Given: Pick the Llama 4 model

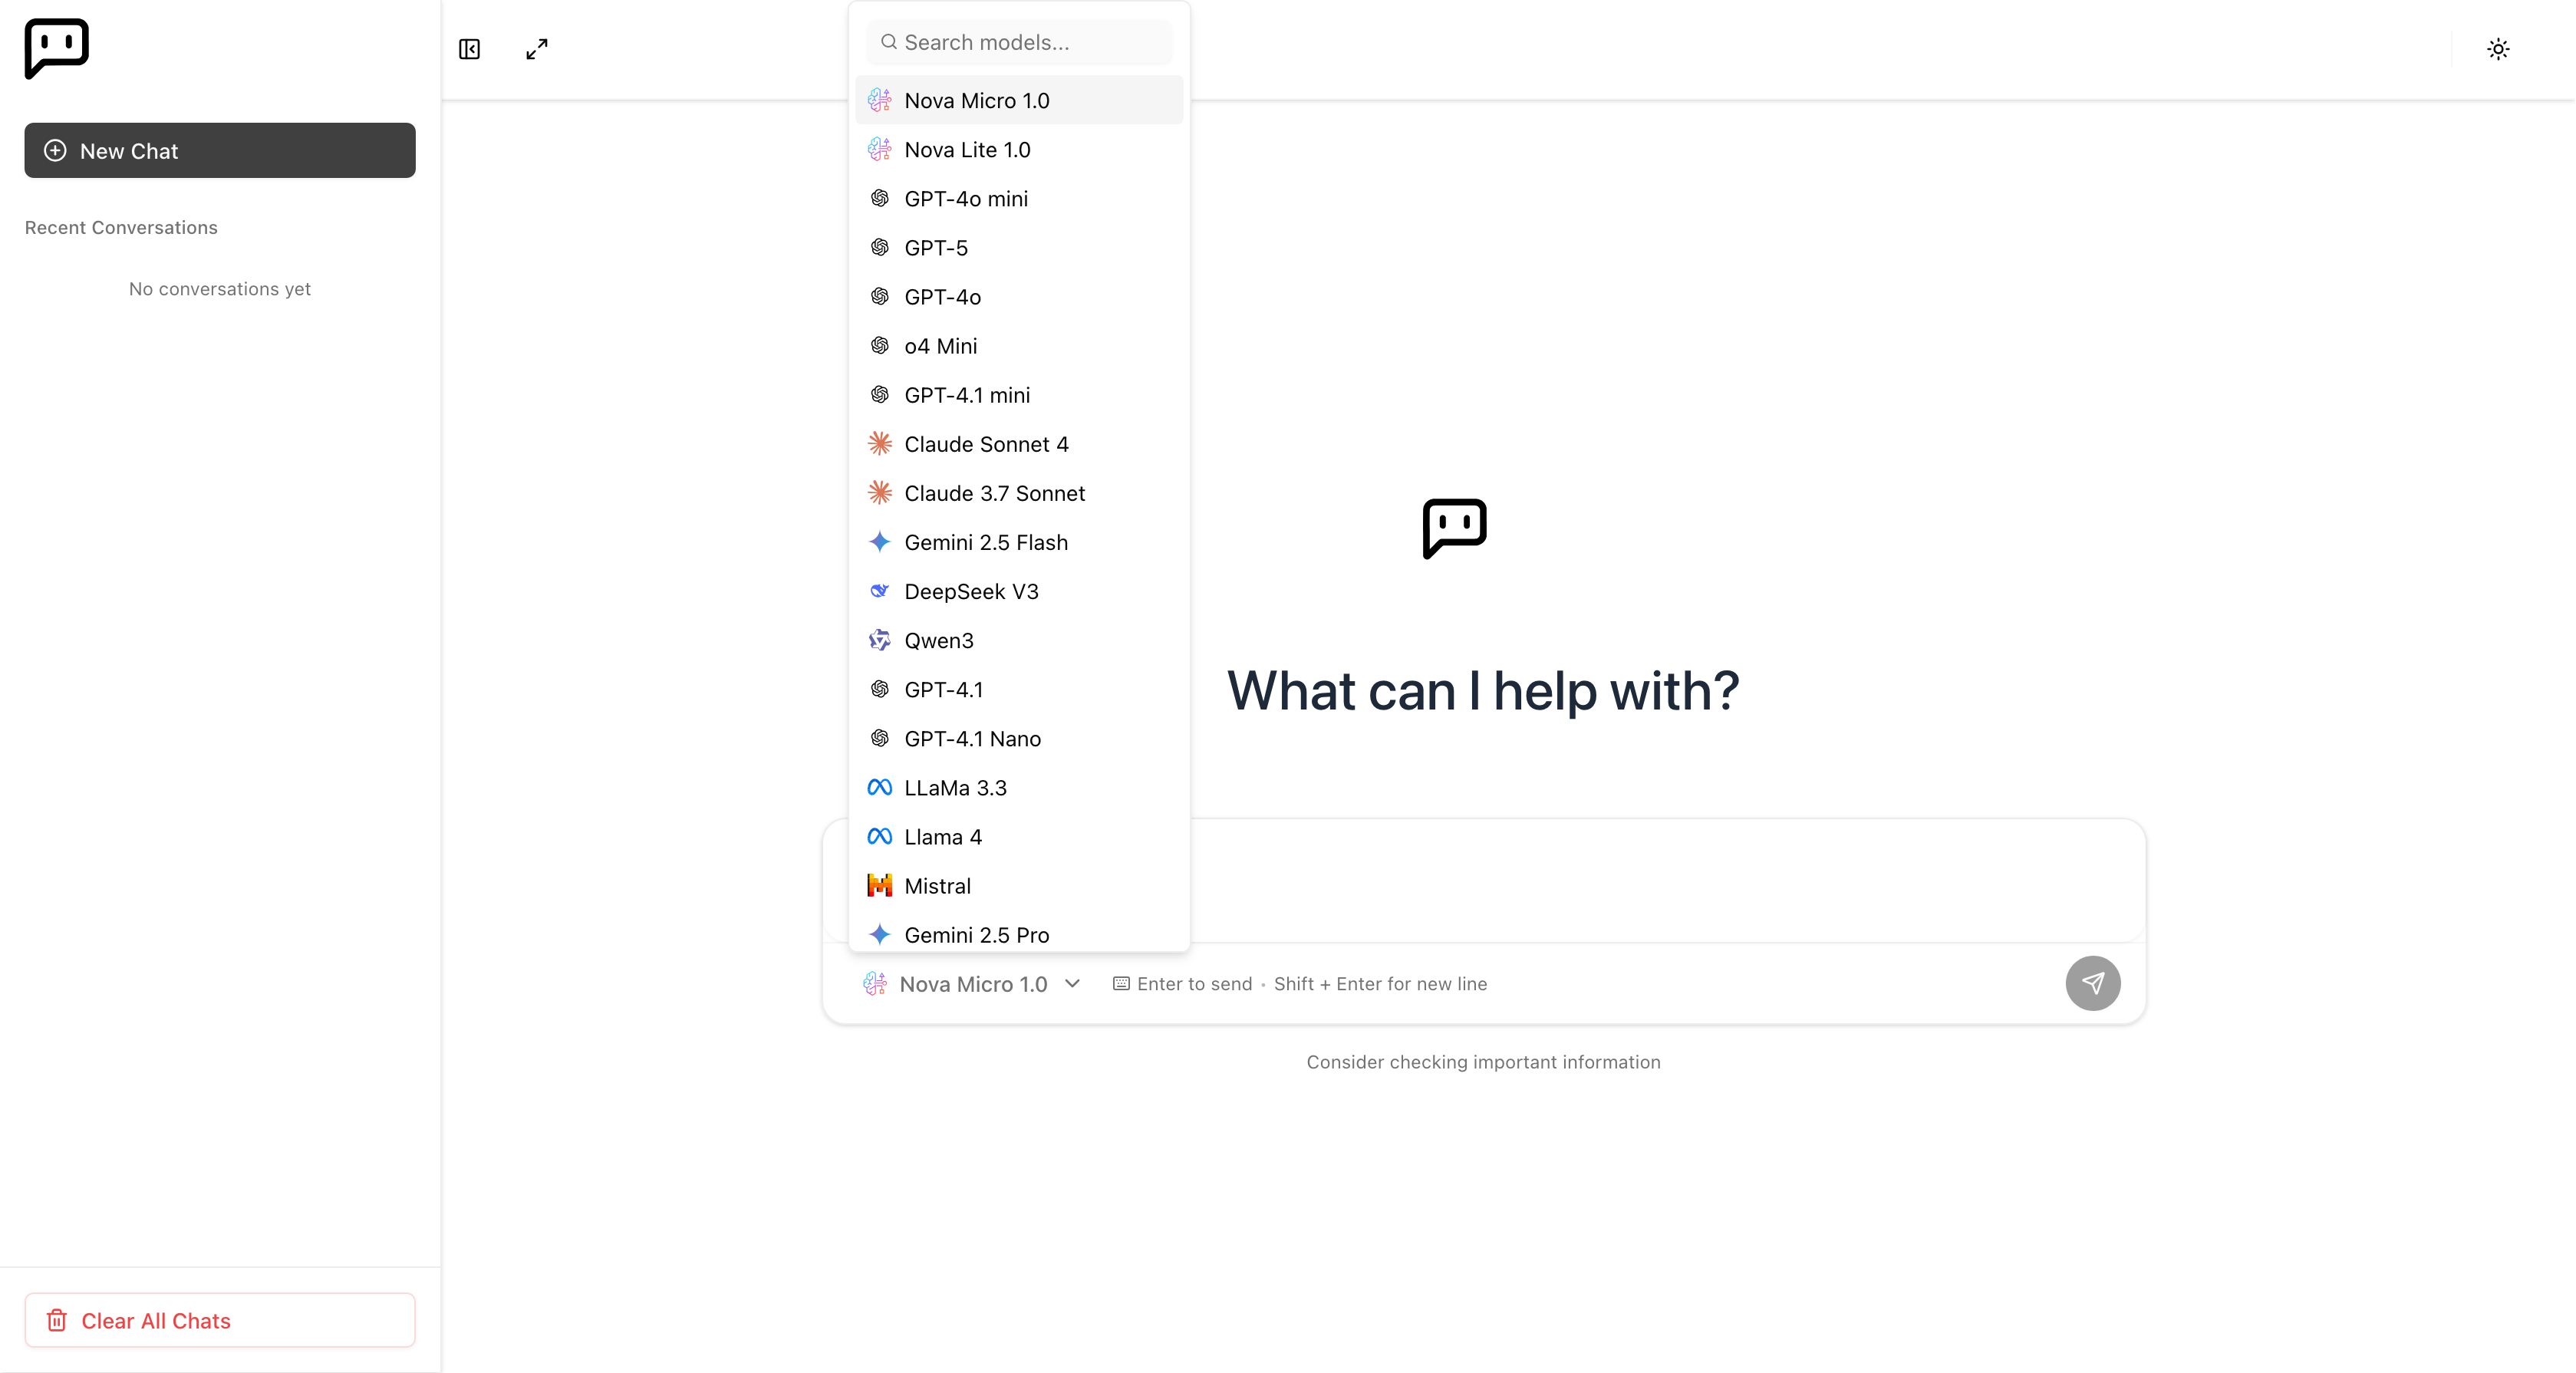Looking at the screenshot, I should point(1019,836).
